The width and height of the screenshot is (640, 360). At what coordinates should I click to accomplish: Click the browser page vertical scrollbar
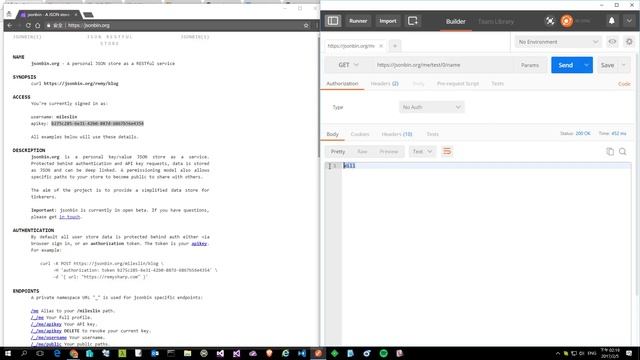pyautogui.click(x=318, y=96)
